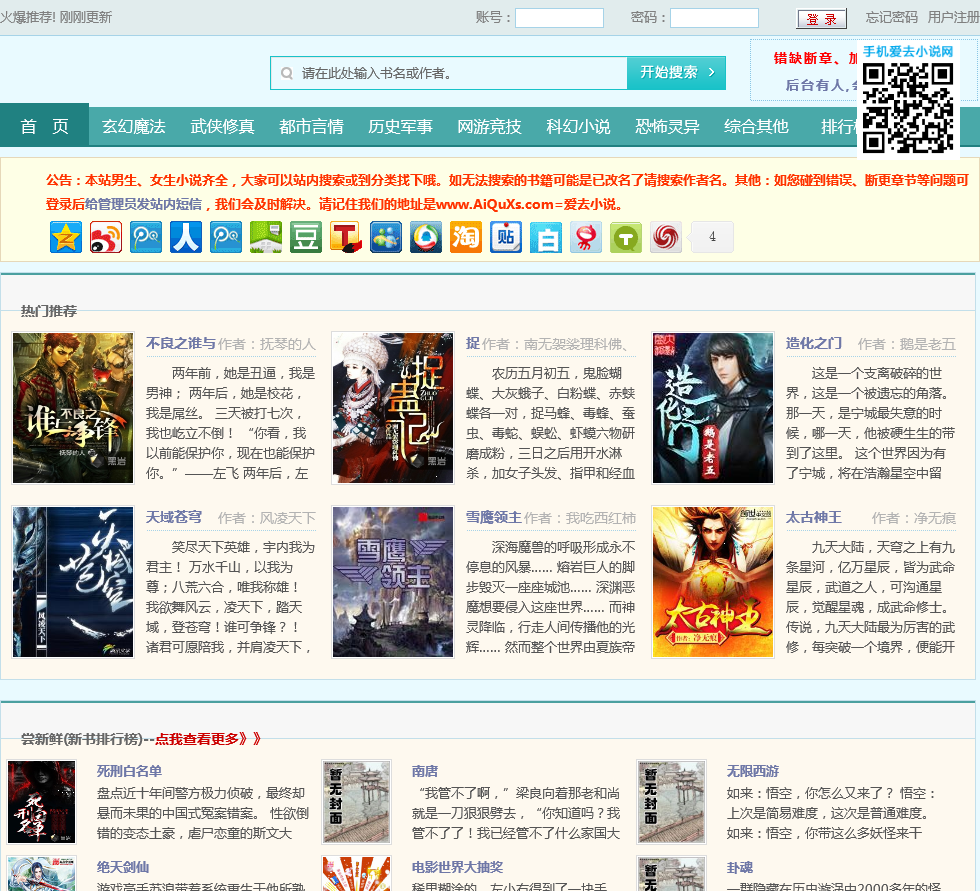Focus the 账号 account input field
Image resolution: width=980 pixels, height=891 pixels.
click(x=559, y=17)
